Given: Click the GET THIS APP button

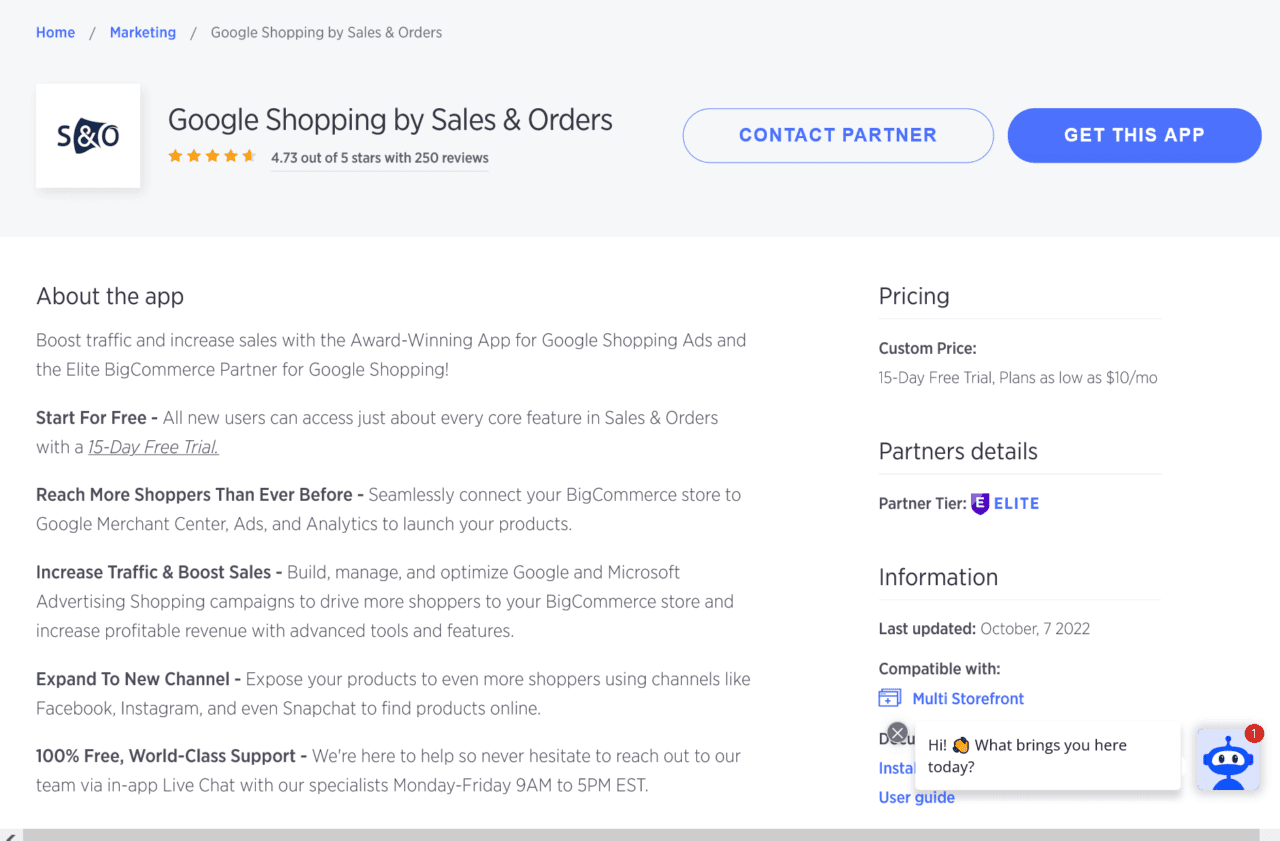Looking at the screenshot, I should (1133, 135).
